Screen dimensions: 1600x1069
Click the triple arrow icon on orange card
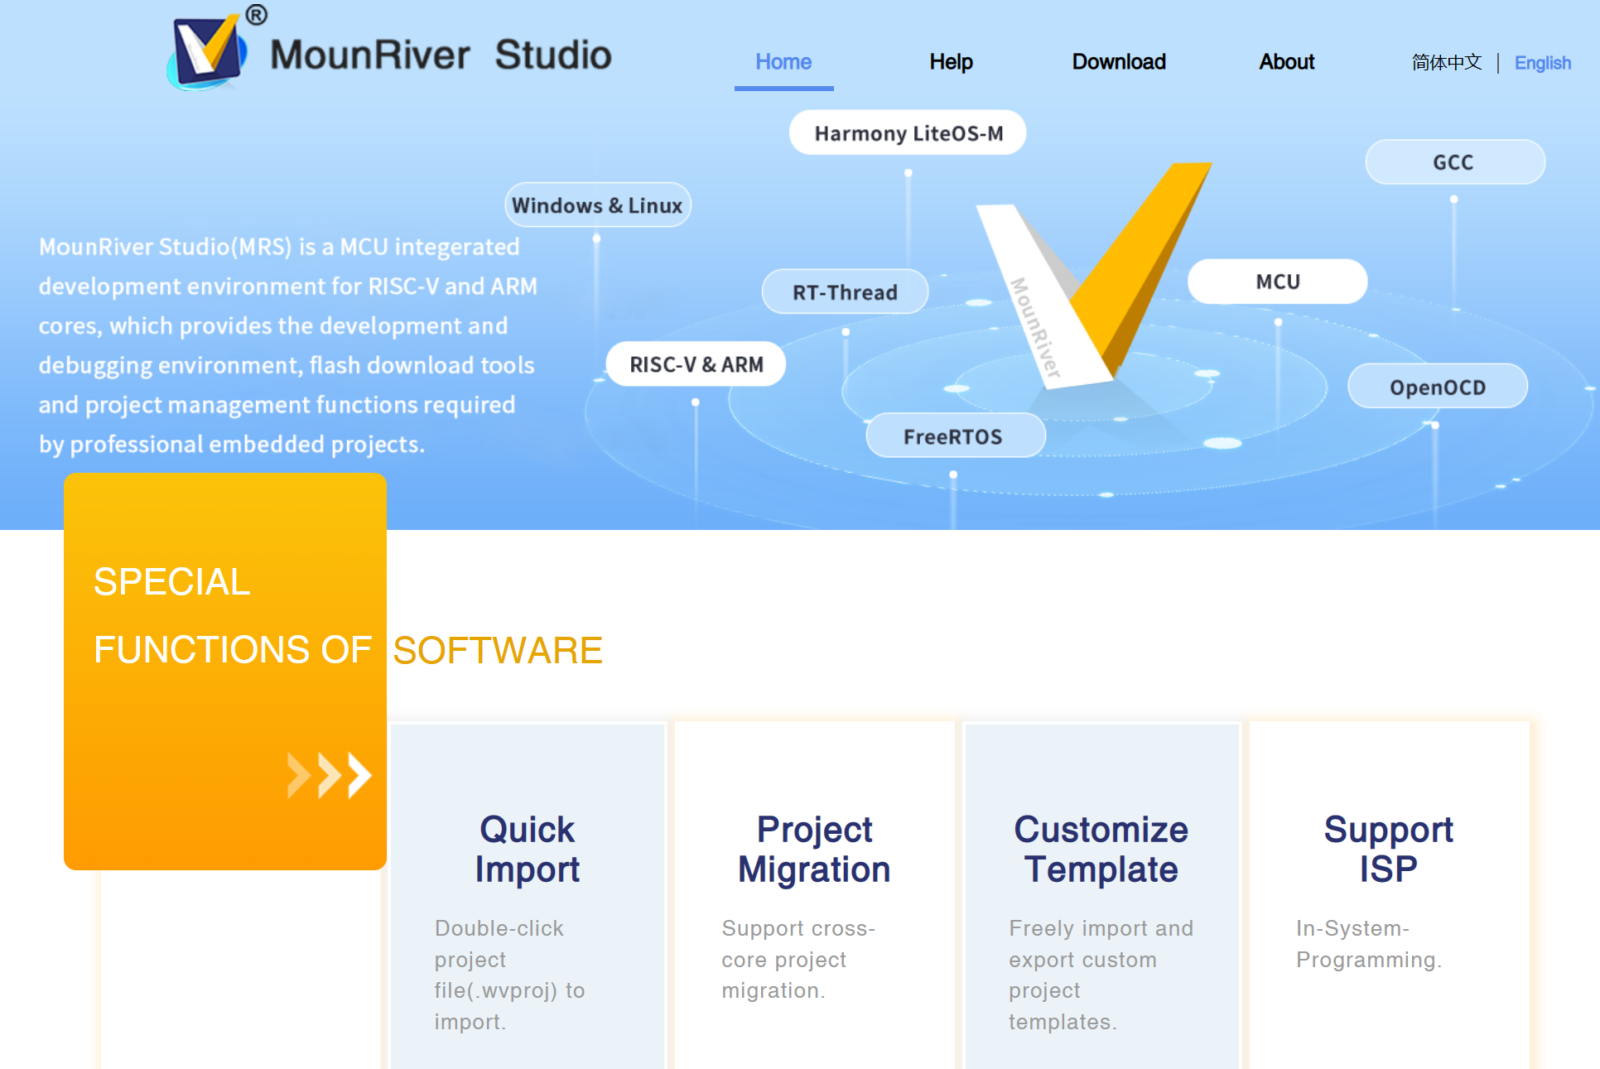click(329, 773)
